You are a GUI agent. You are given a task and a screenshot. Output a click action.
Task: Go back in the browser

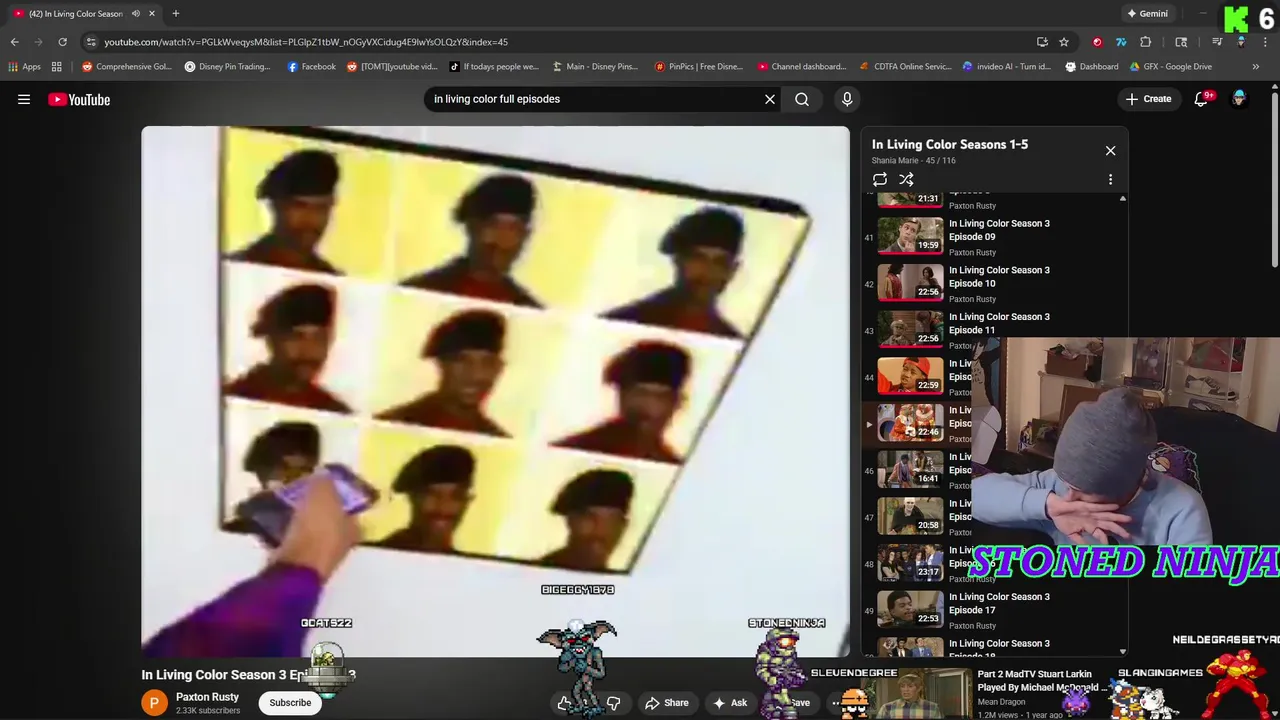(14, 42)
